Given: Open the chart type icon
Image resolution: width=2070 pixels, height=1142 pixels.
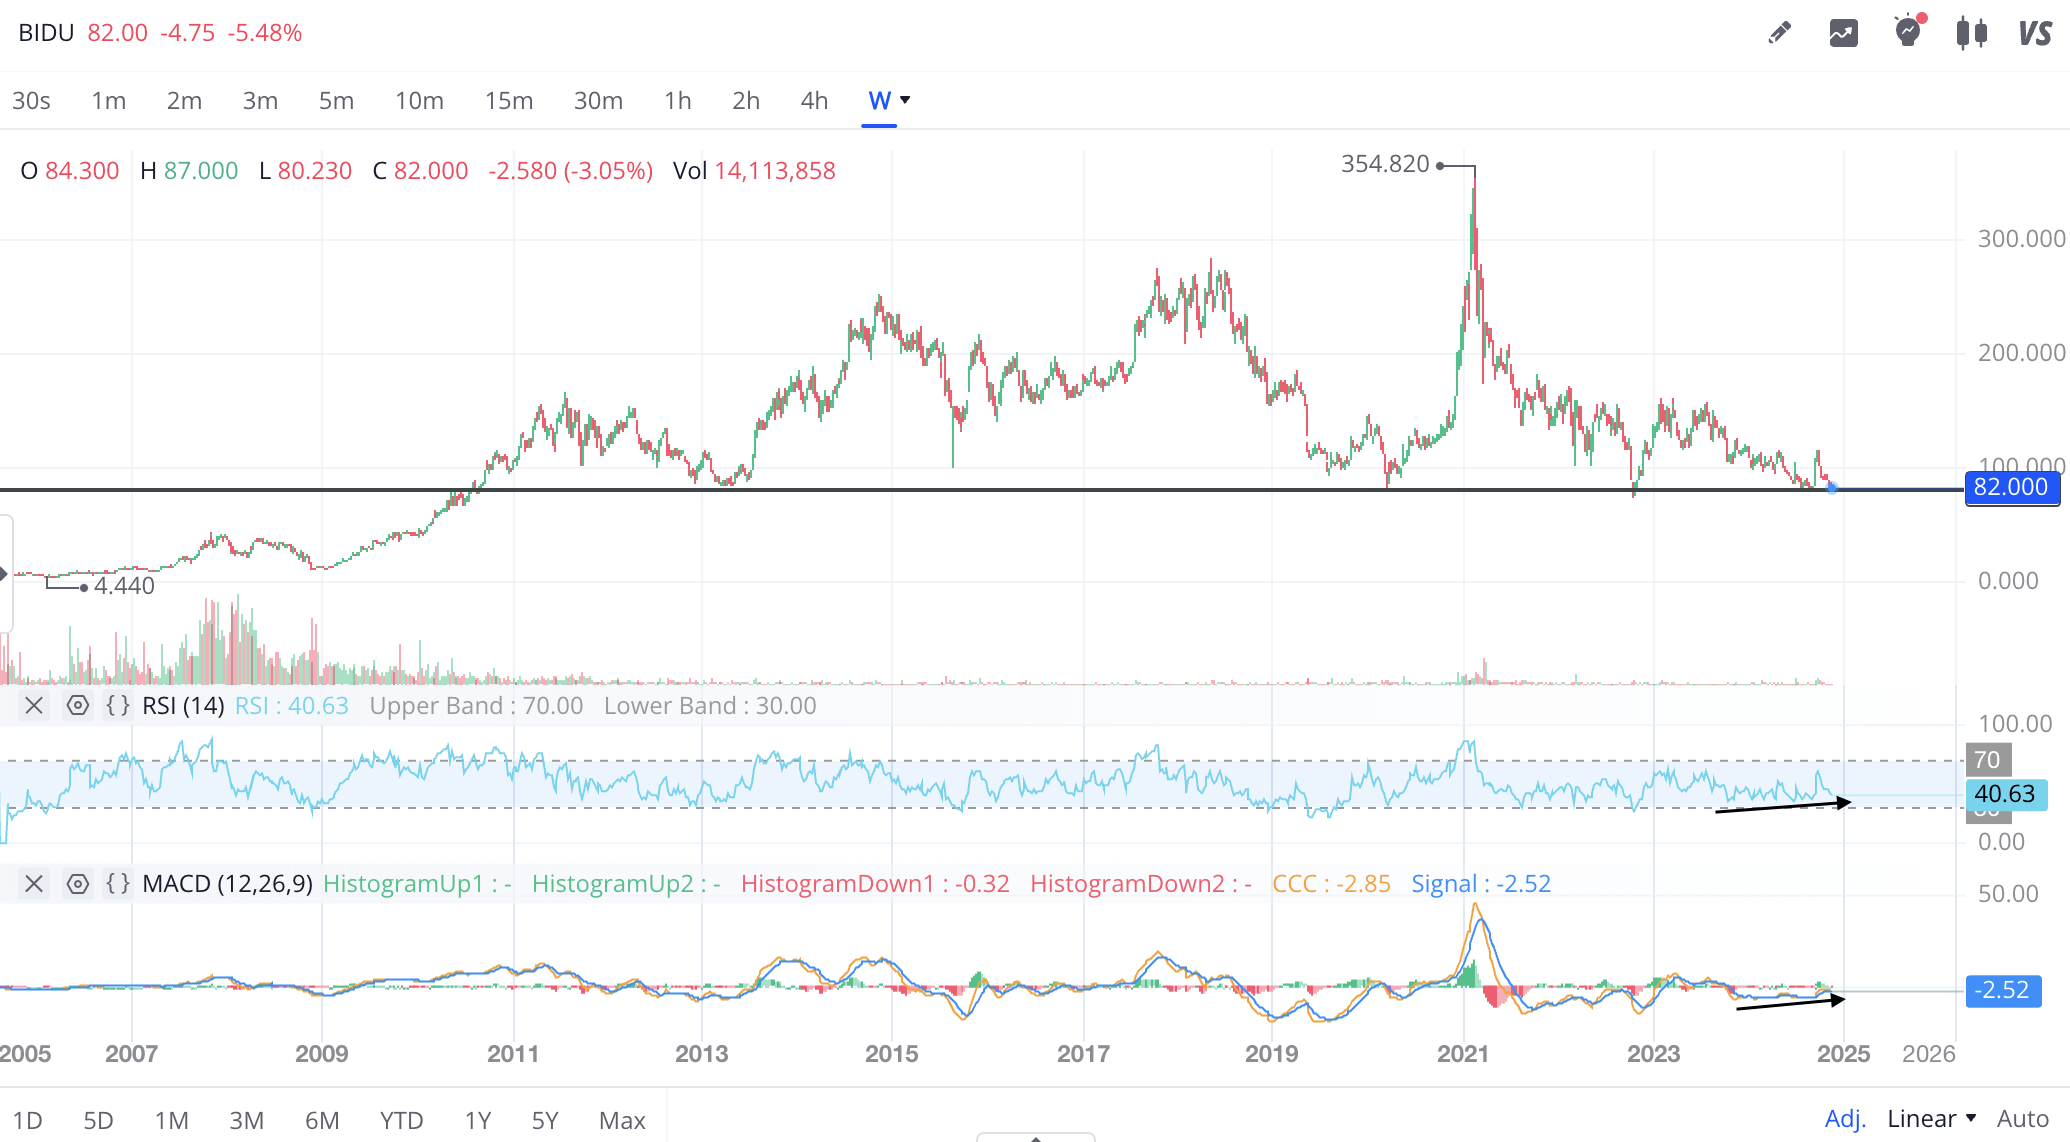Looking at the screenshot, I should (1843, 33).
